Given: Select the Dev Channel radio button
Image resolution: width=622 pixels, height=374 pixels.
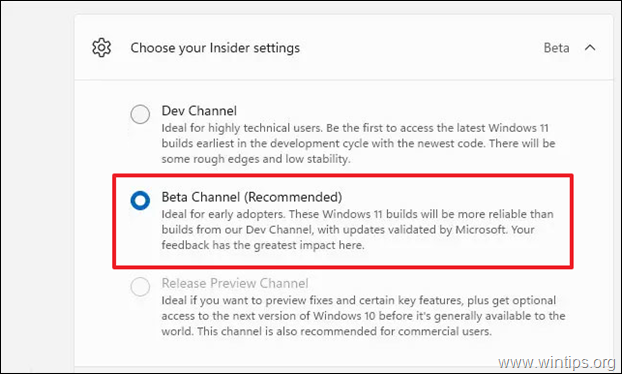Looking at the screenshot, I should [140, 114].
